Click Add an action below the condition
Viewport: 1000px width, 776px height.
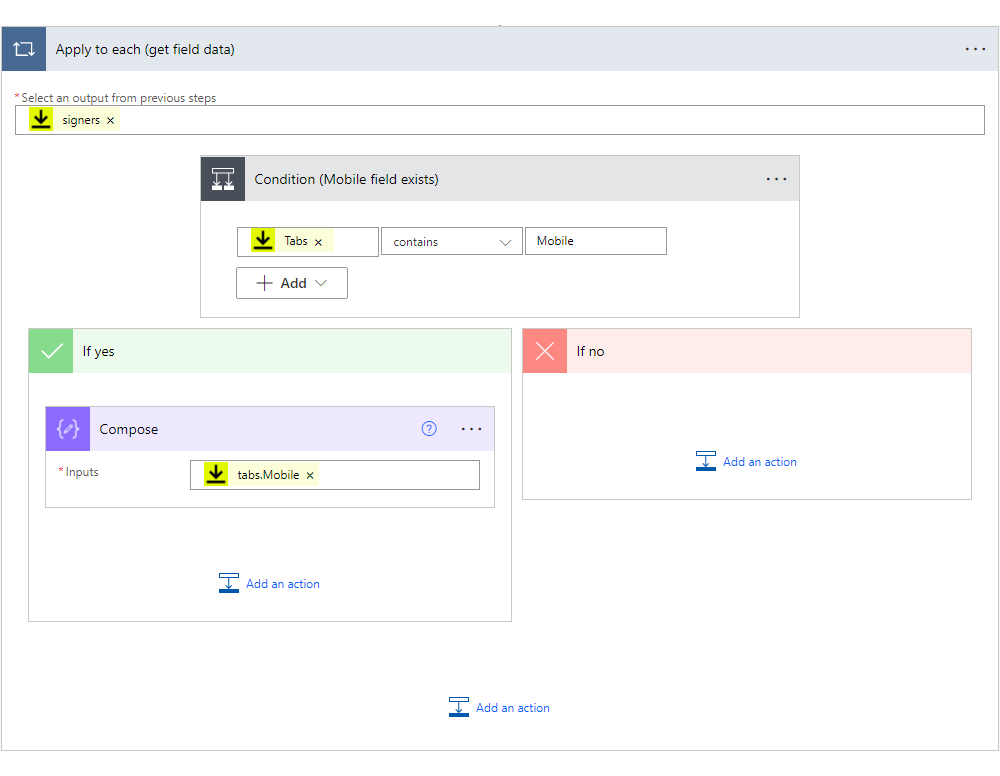pyautogui.click(x=499, y=707)
